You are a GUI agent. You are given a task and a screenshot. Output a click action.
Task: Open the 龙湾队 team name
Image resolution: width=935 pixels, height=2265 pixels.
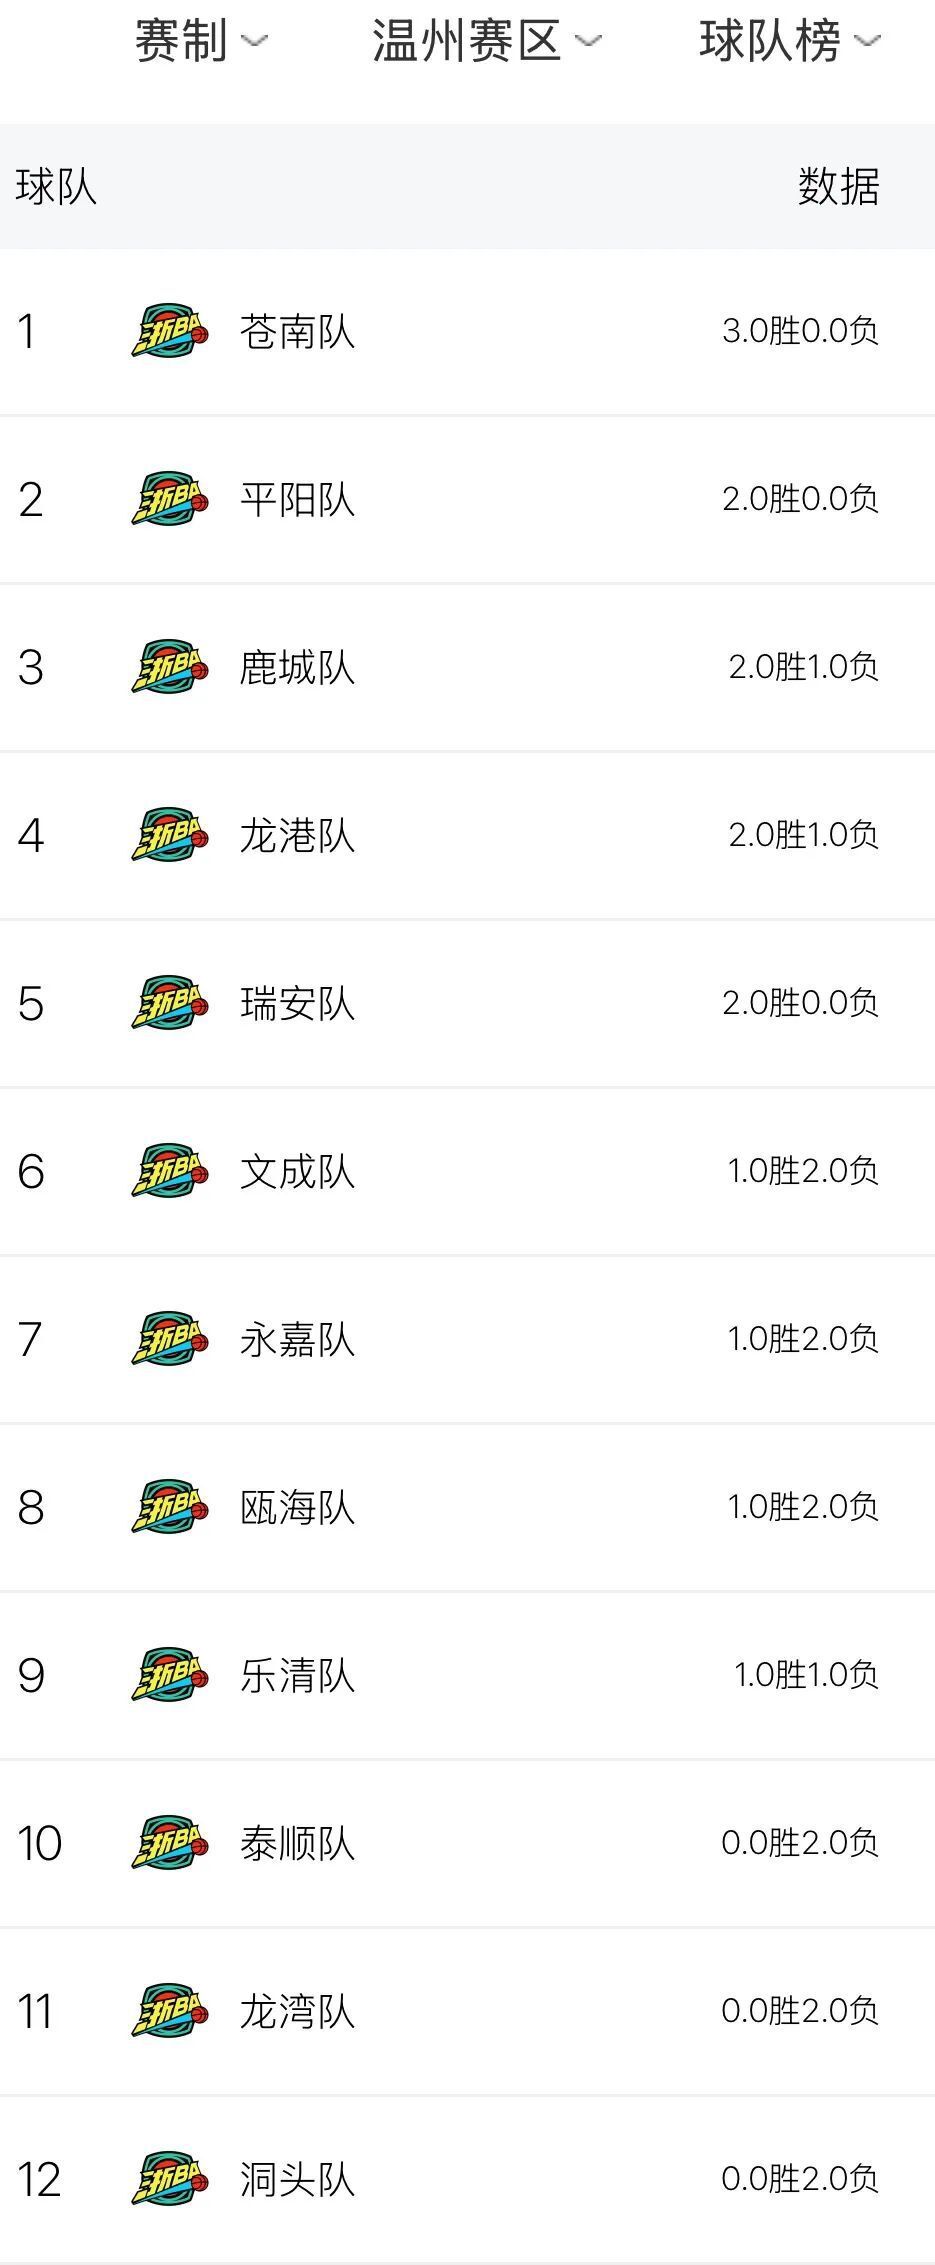297,2011
